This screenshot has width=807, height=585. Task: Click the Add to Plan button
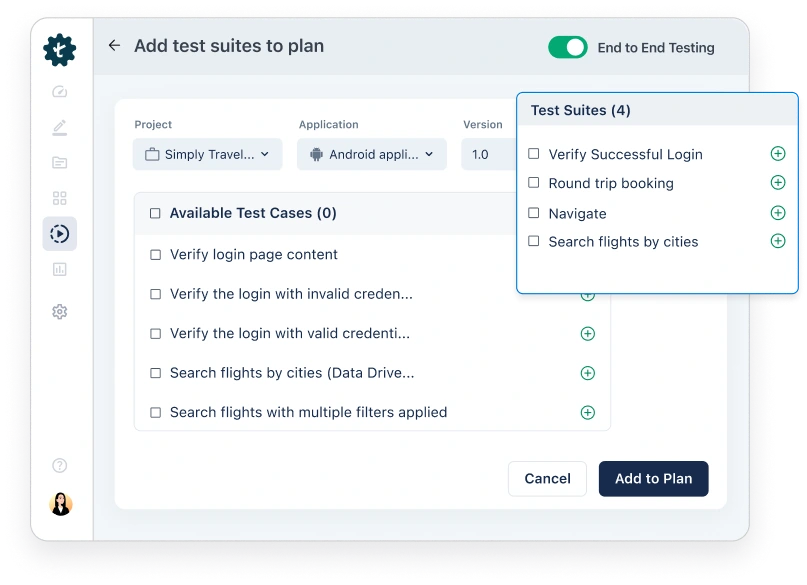click(653, 479)
